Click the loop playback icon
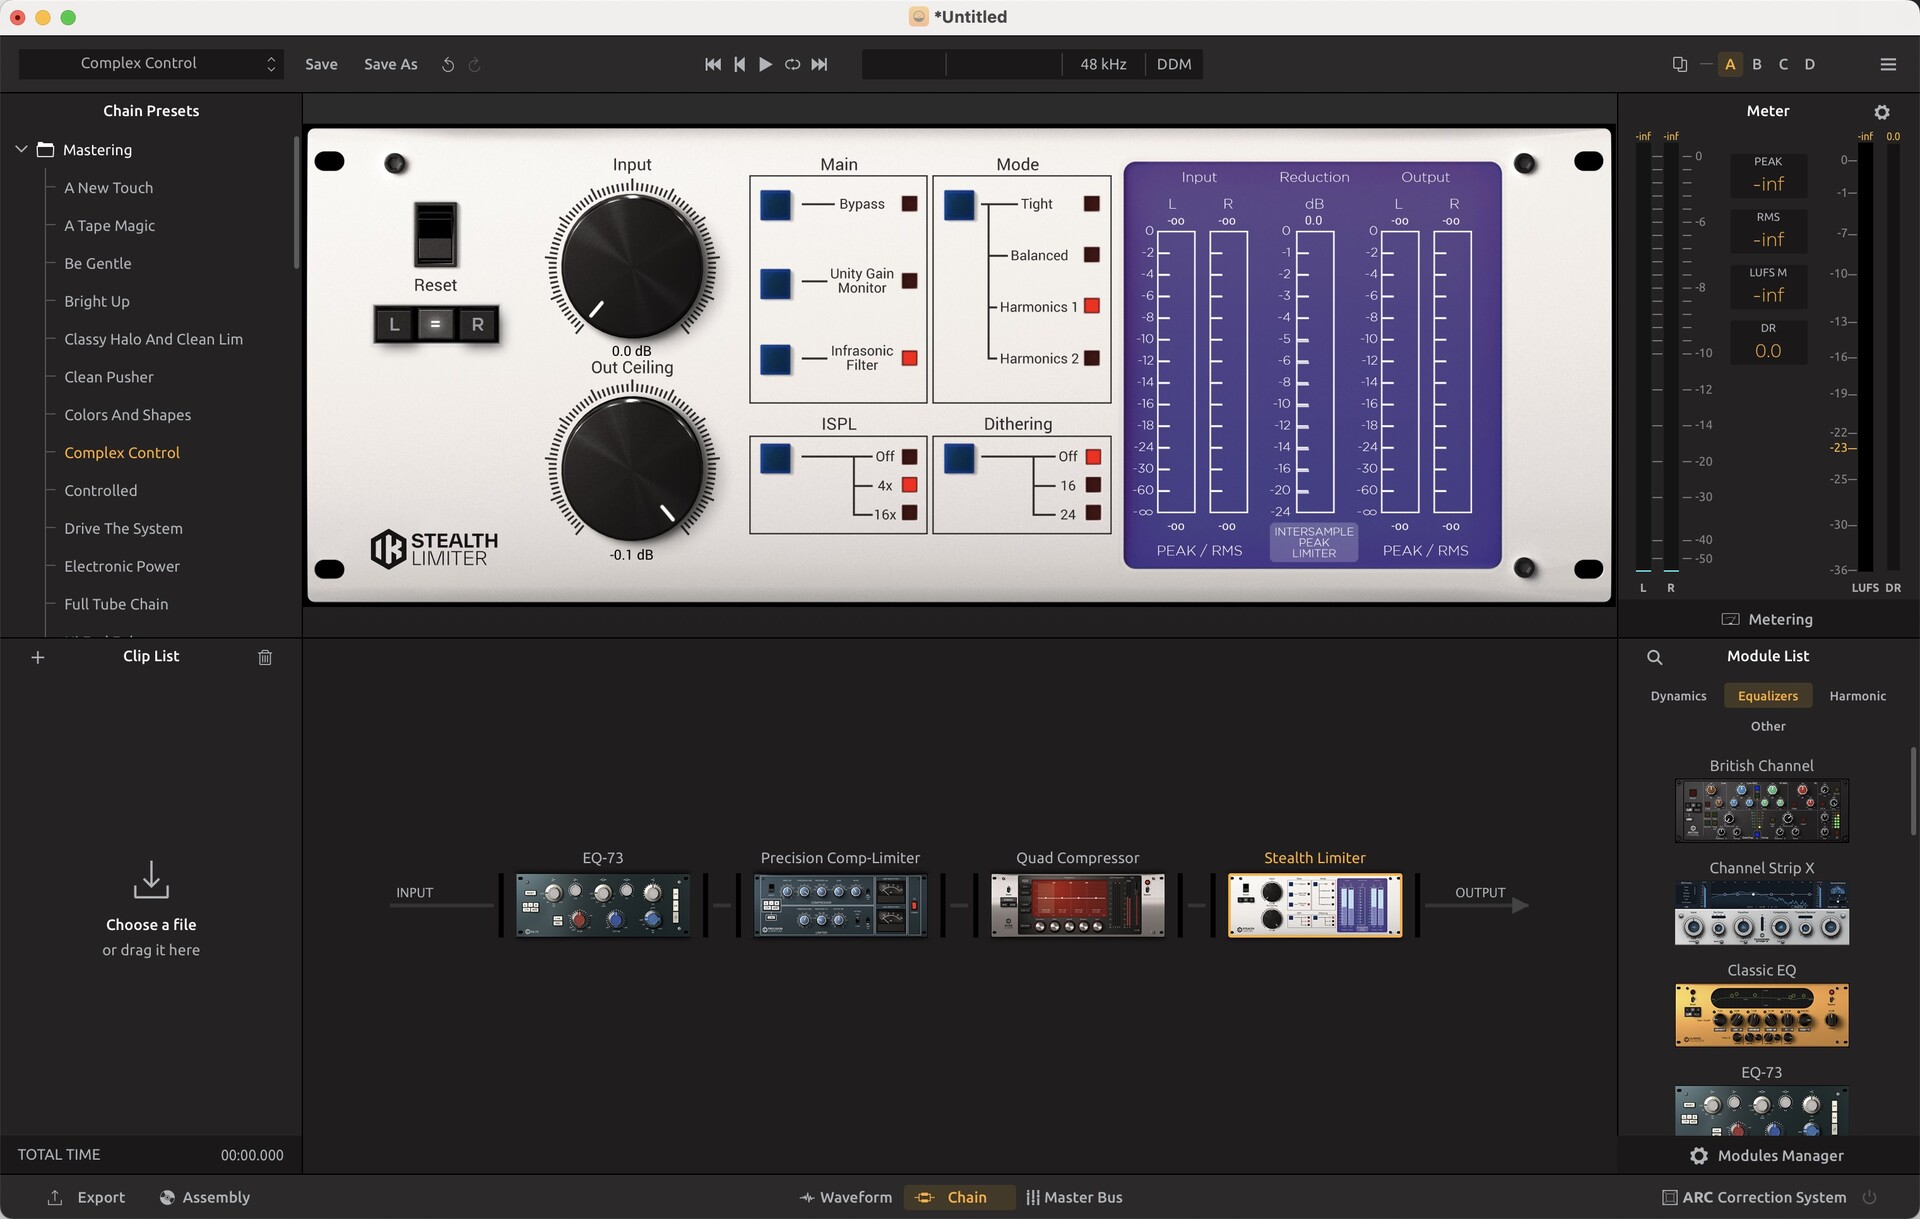Viewport: 1920px width, 1219px height. [791, 64]
